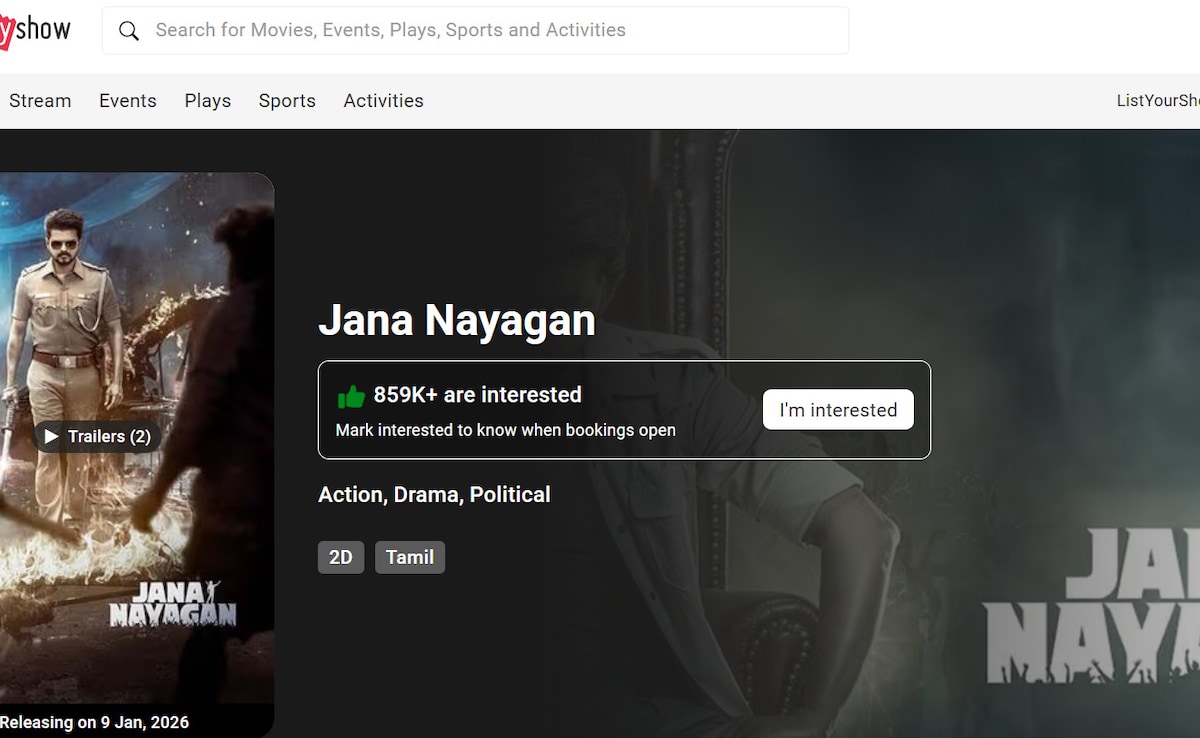Open the Stream section
This screenshot has height=738, width=1200.
(40, 101)
